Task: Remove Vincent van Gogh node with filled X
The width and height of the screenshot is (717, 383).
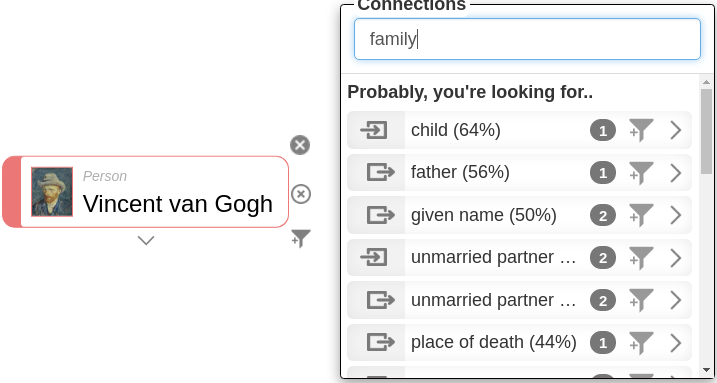Action: [300, 145]
